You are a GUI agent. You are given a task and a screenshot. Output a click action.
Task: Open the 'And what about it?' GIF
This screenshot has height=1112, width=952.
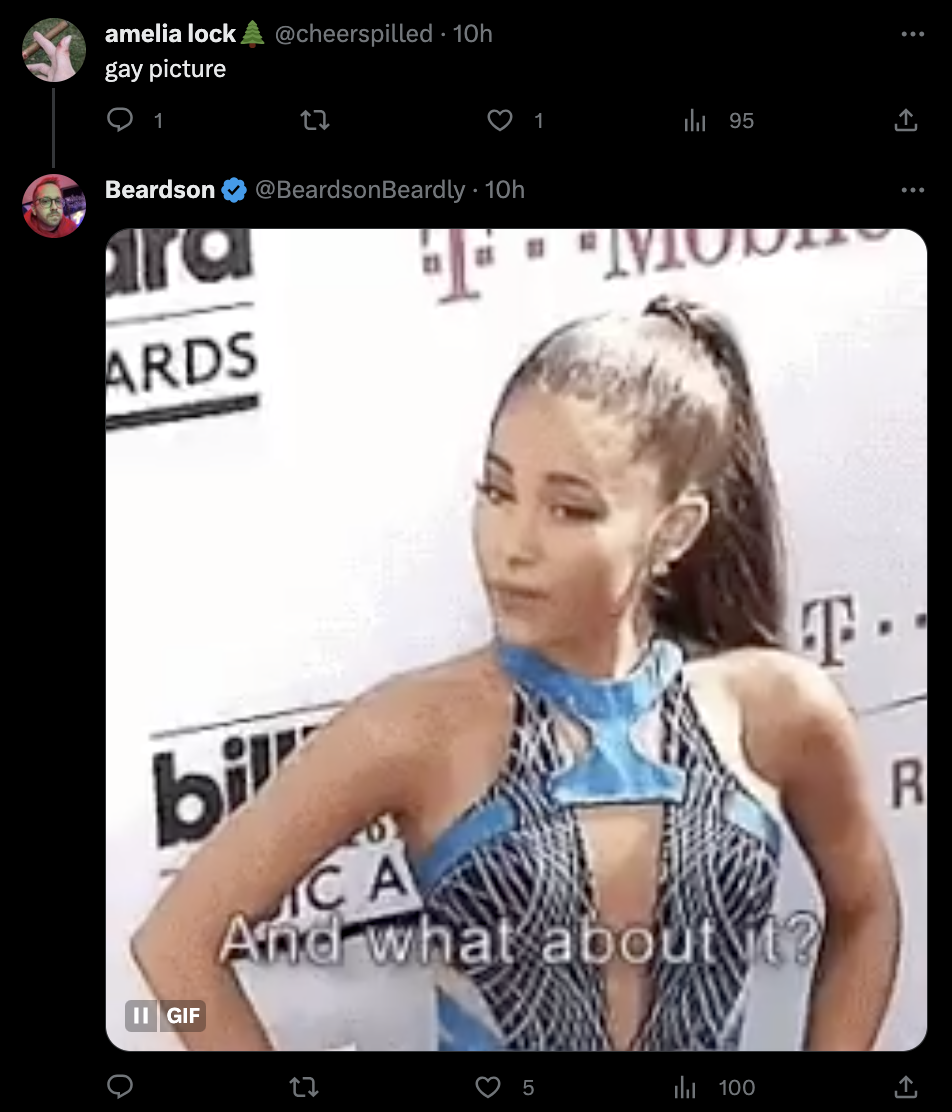click(x=516, y=639)
